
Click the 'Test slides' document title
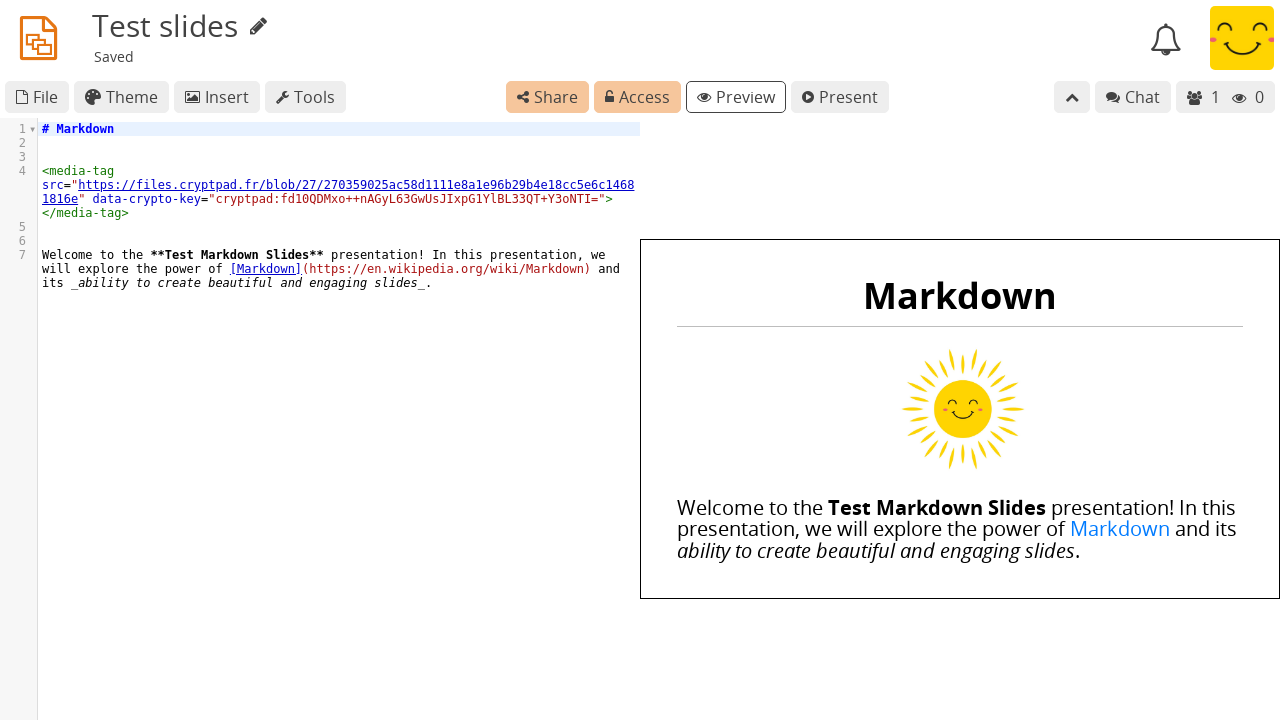[x=165, y=27]
